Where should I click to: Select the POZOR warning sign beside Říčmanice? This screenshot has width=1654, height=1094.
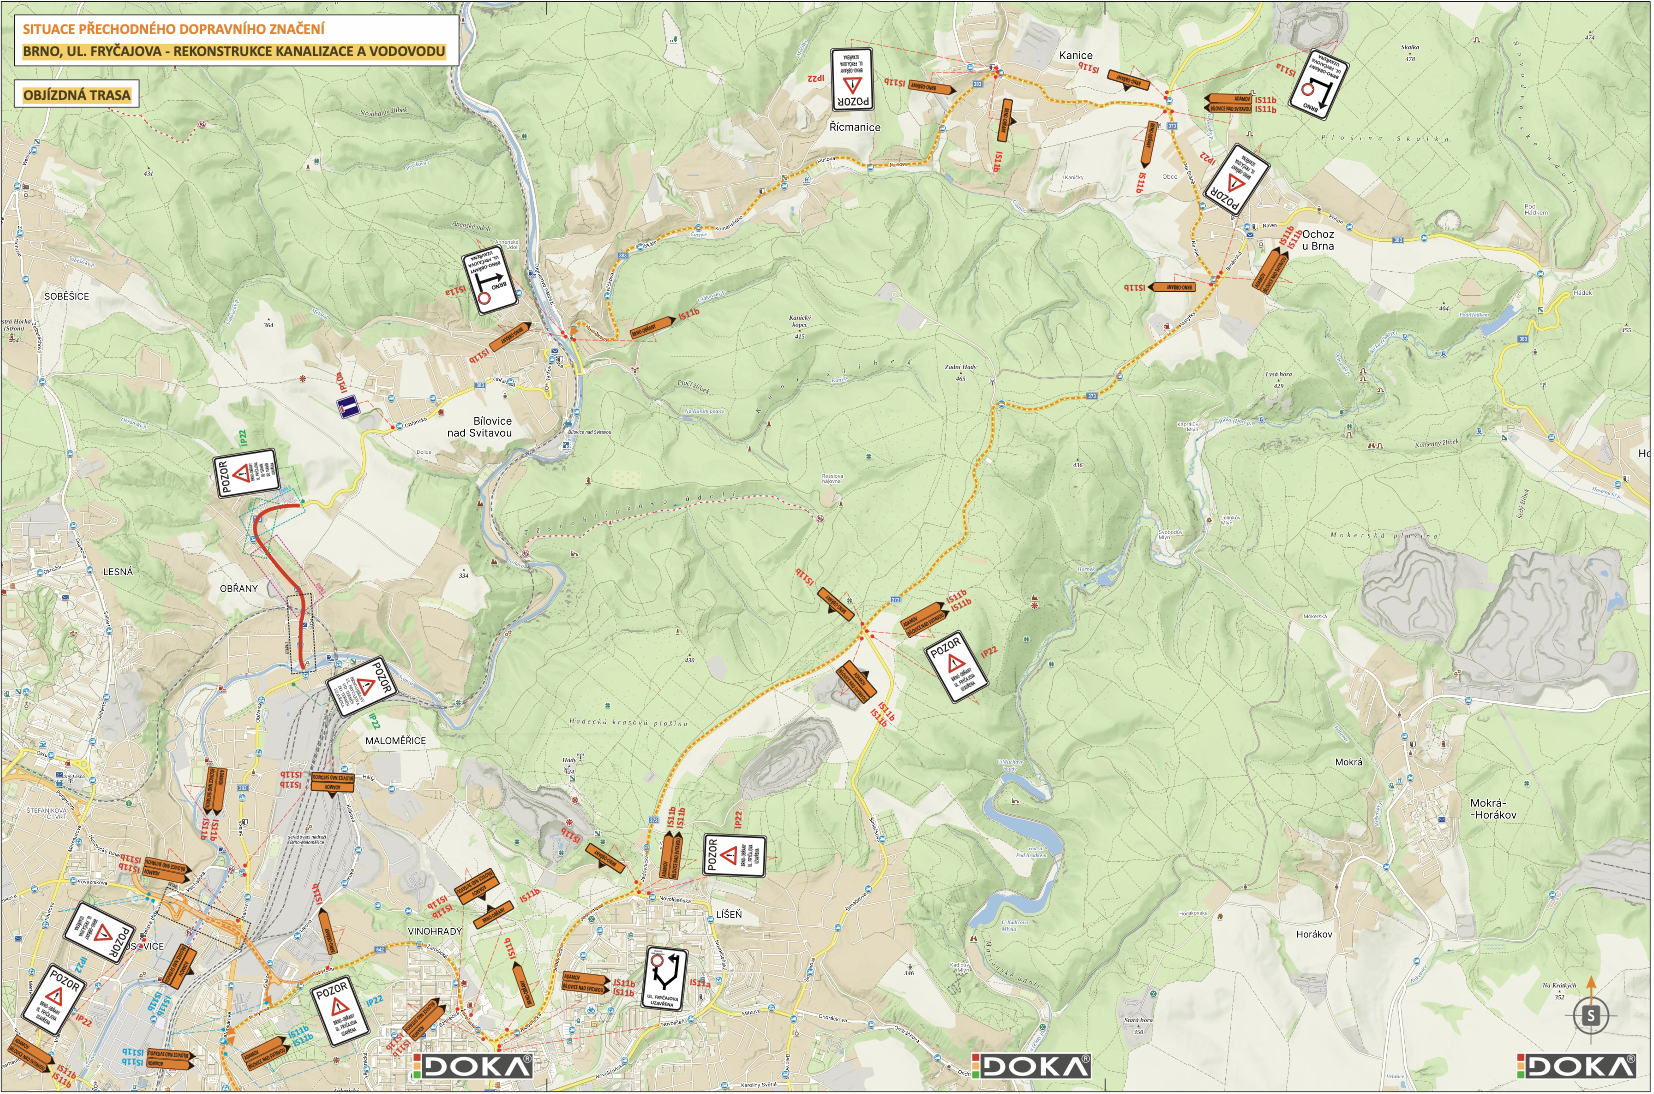pos(851,79)
